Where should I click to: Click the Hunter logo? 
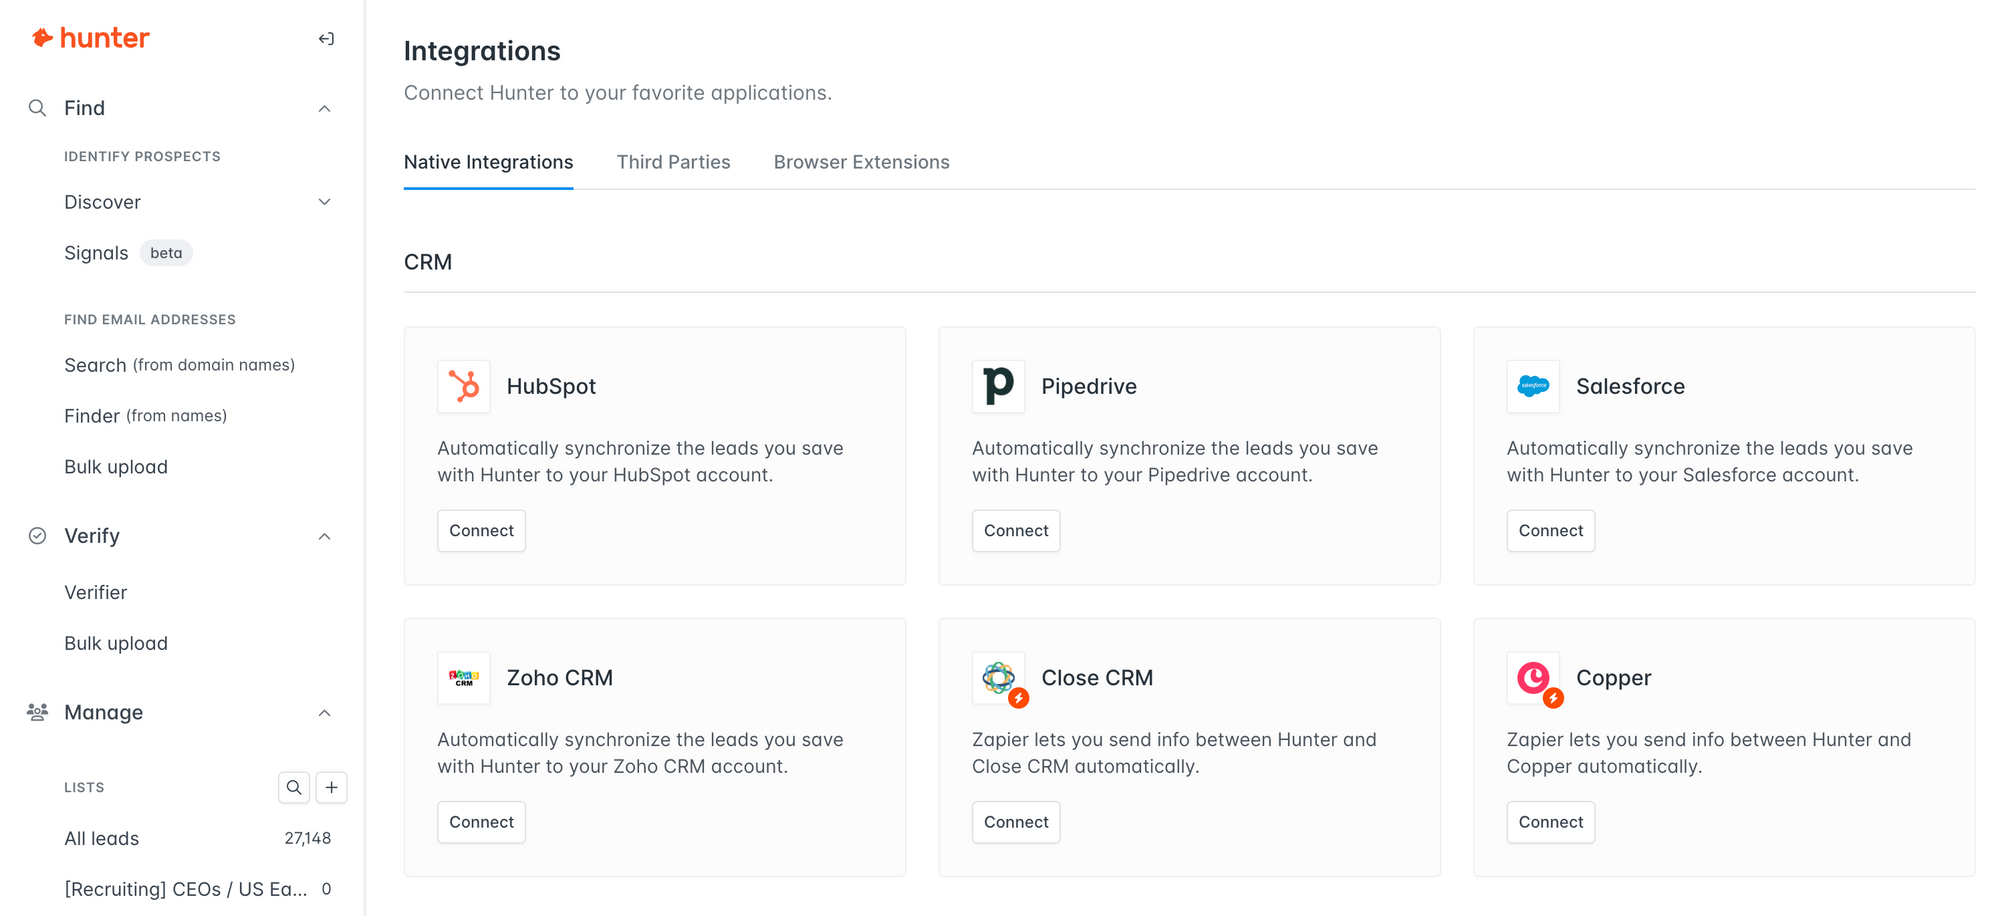point(90,38)
